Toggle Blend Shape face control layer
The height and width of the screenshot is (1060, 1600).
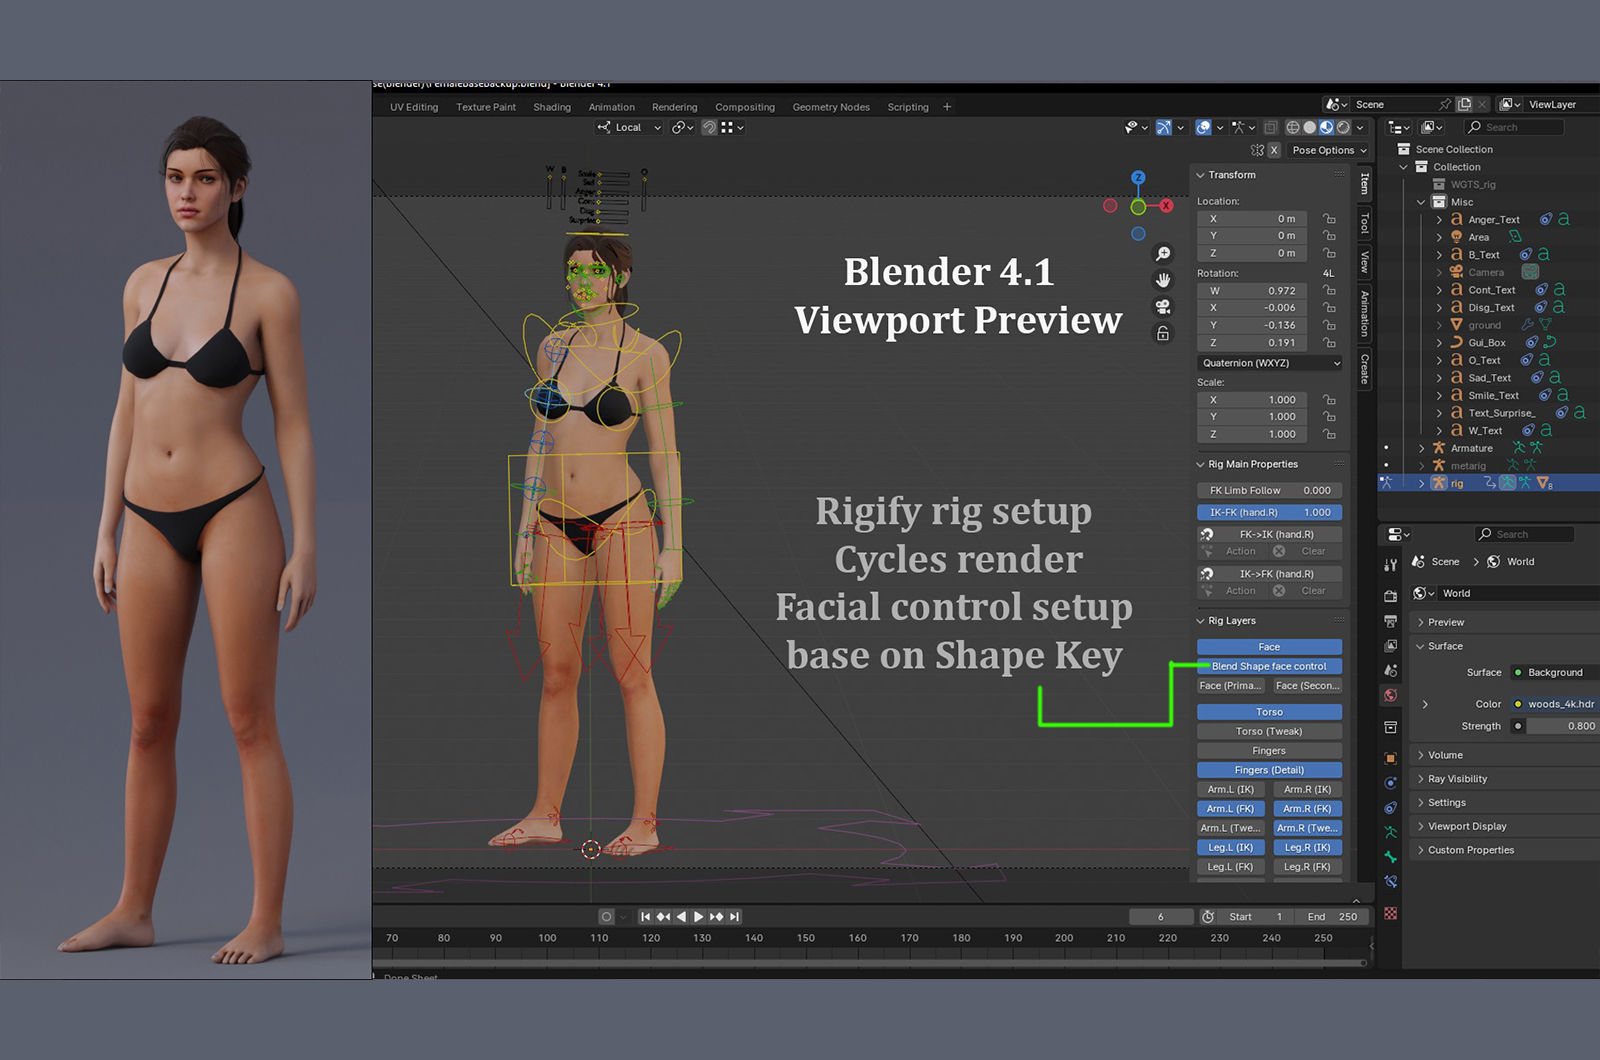[1269, 666]
